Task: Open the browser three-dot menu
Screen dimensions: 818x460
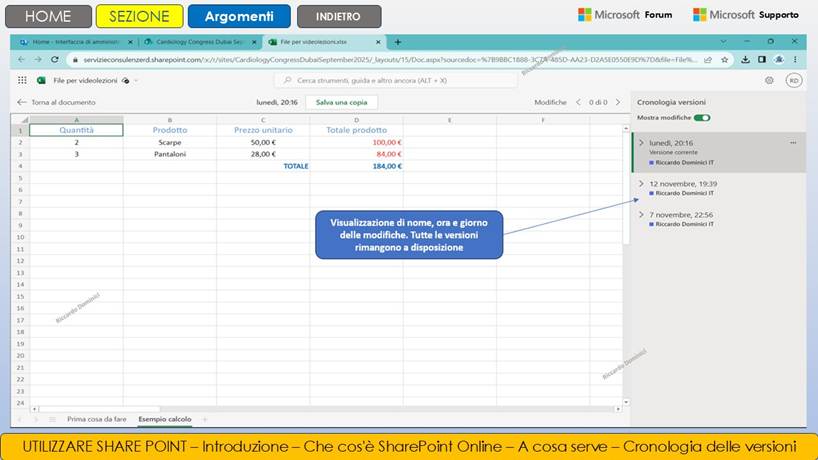Action: coord(795,60)
